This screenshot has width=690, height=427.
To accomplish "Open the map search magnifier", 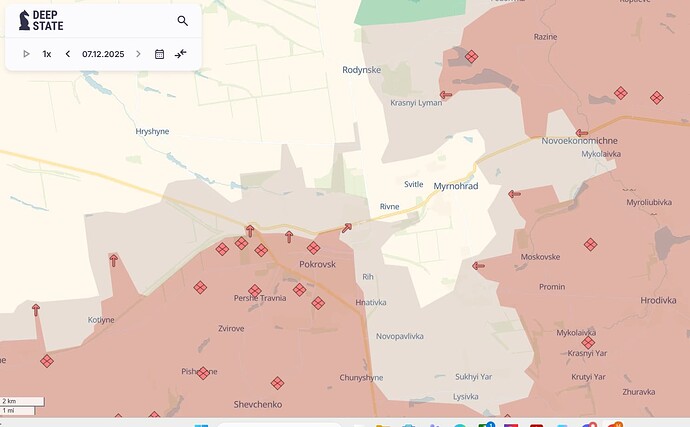I will 182,21.
